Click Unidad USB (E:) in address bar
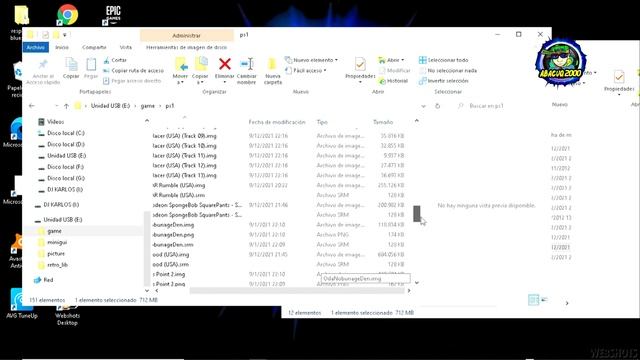 110,106
